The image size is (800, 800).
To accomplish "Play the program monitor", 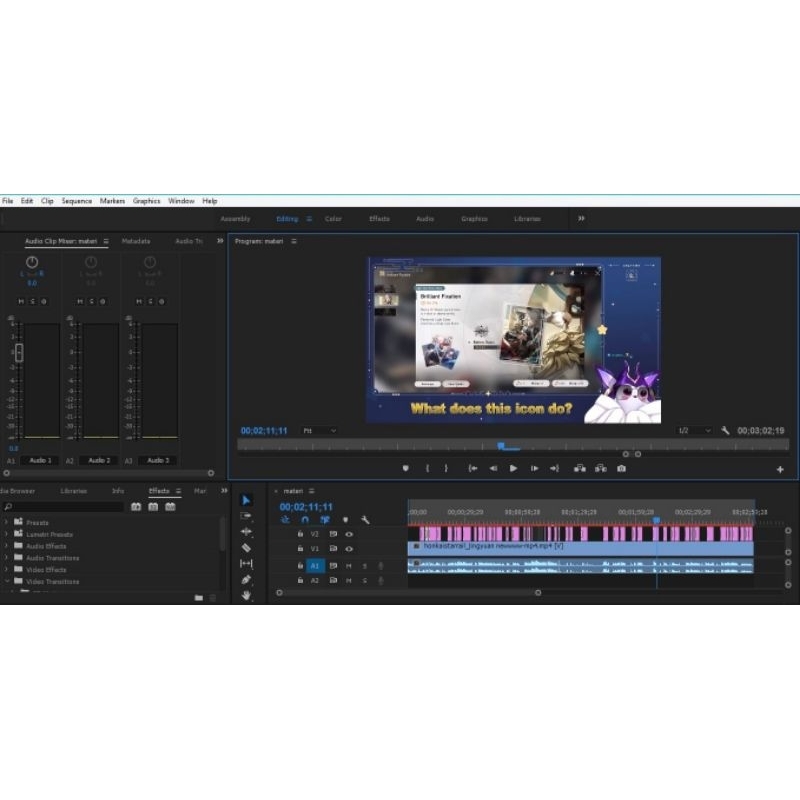I will [x=513, y=468].
